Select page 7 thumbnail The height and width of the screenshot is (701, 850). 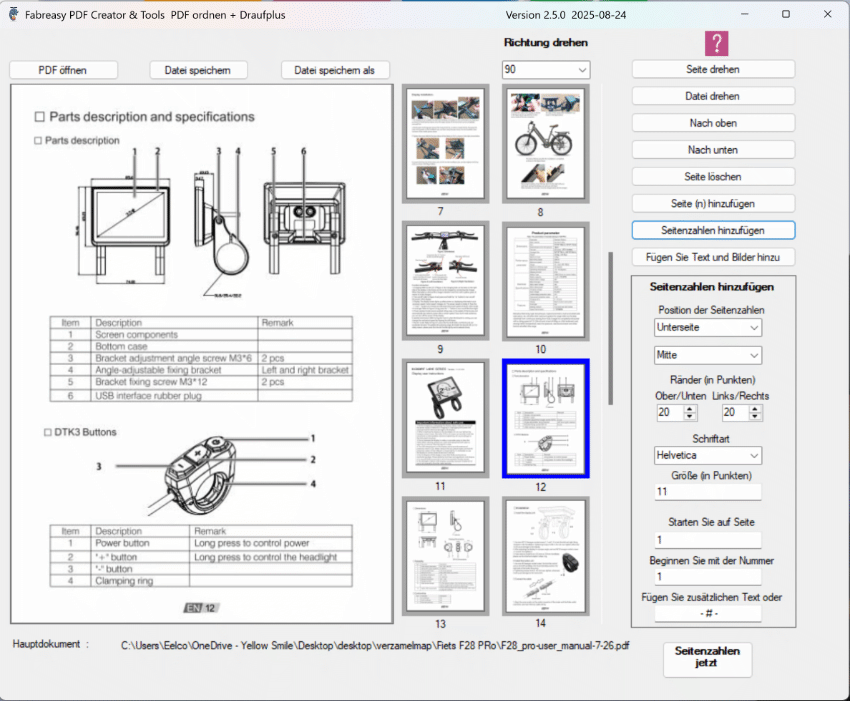coord(440,143)
